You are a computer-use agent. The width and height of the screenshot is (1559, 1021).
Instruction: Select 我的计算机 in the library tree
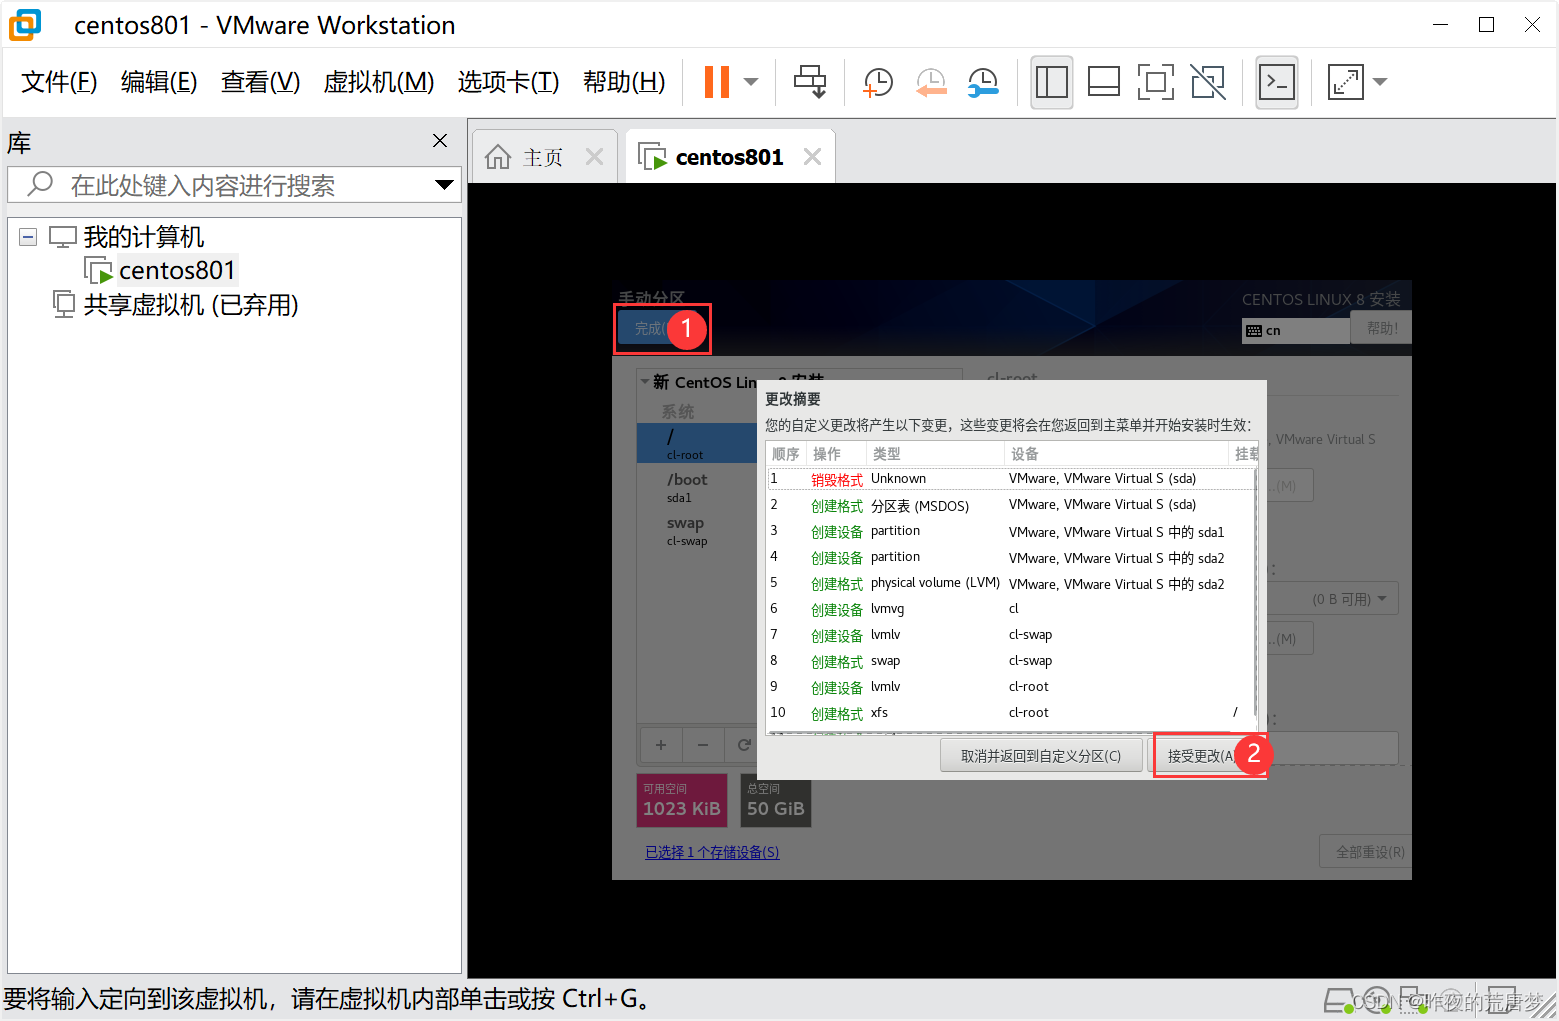pyautogui.click(x=144, y=237)
